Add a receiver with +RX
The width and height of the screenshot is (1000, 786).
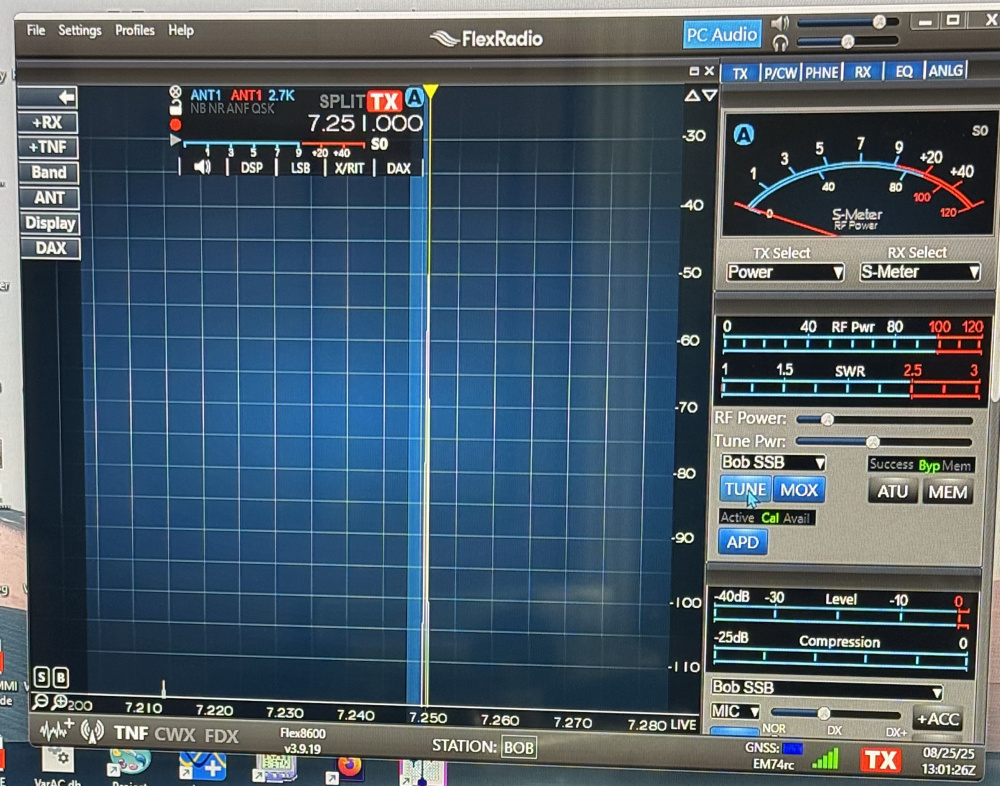48,122
